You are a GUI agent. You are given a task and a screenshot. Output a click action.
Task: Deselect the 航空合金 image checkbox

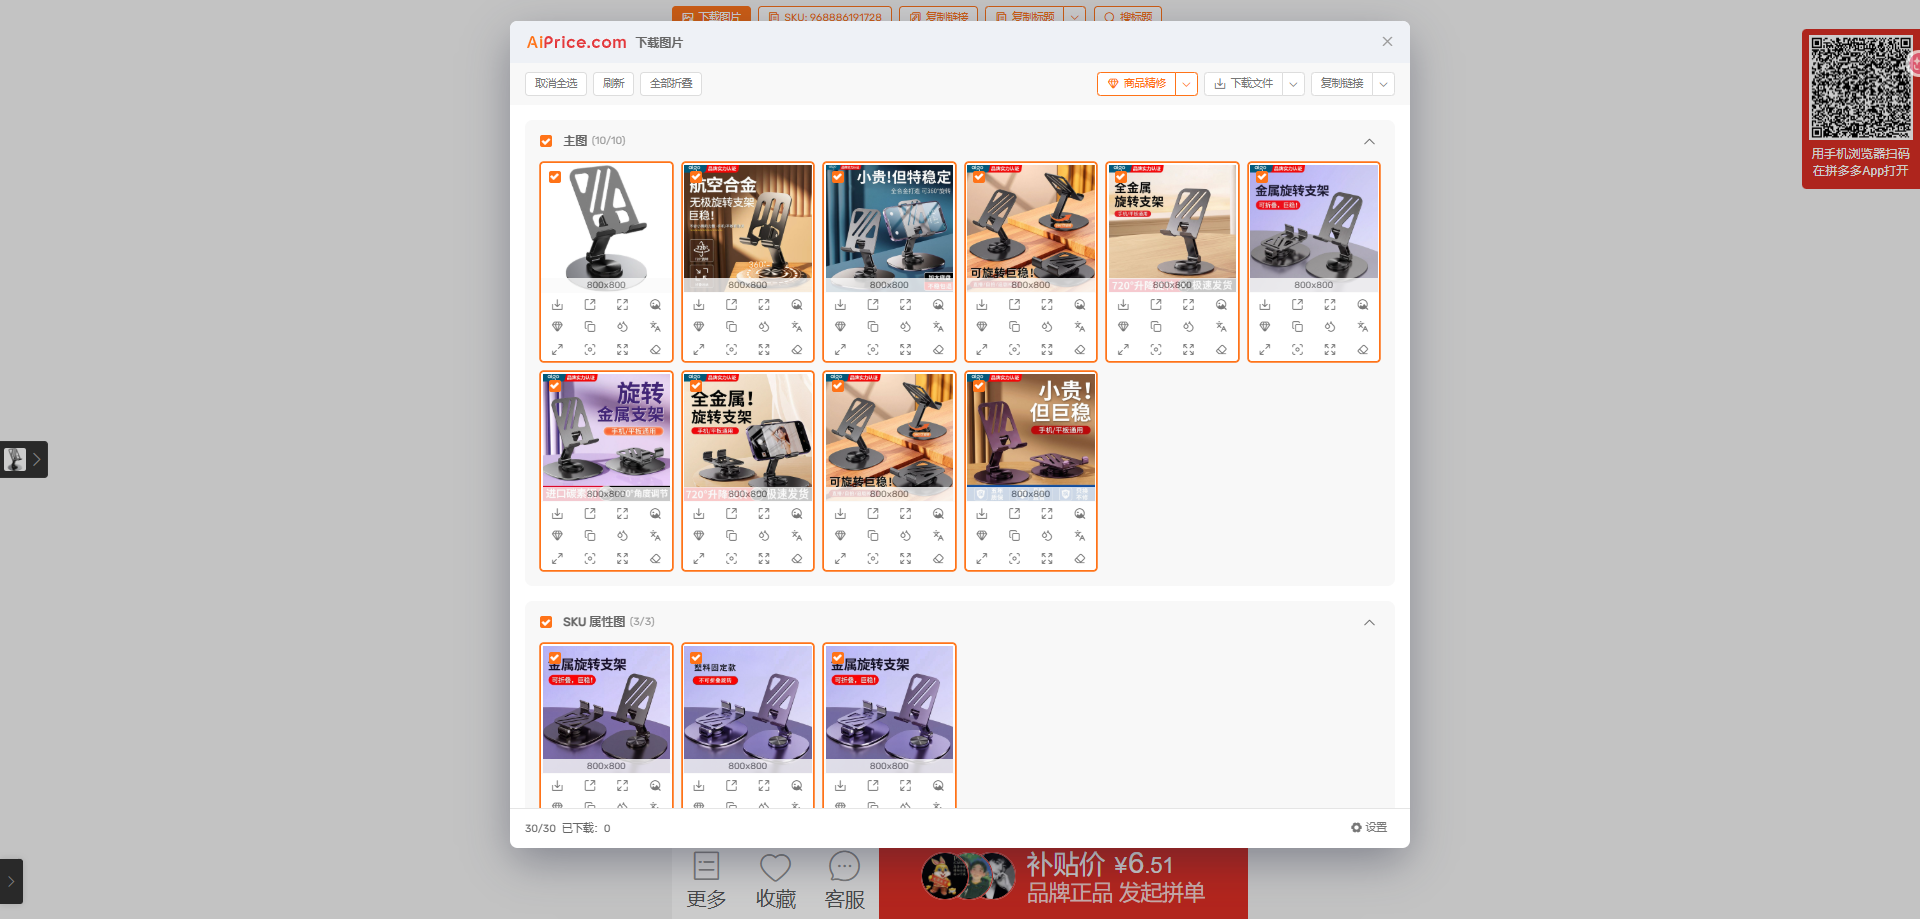696,177
